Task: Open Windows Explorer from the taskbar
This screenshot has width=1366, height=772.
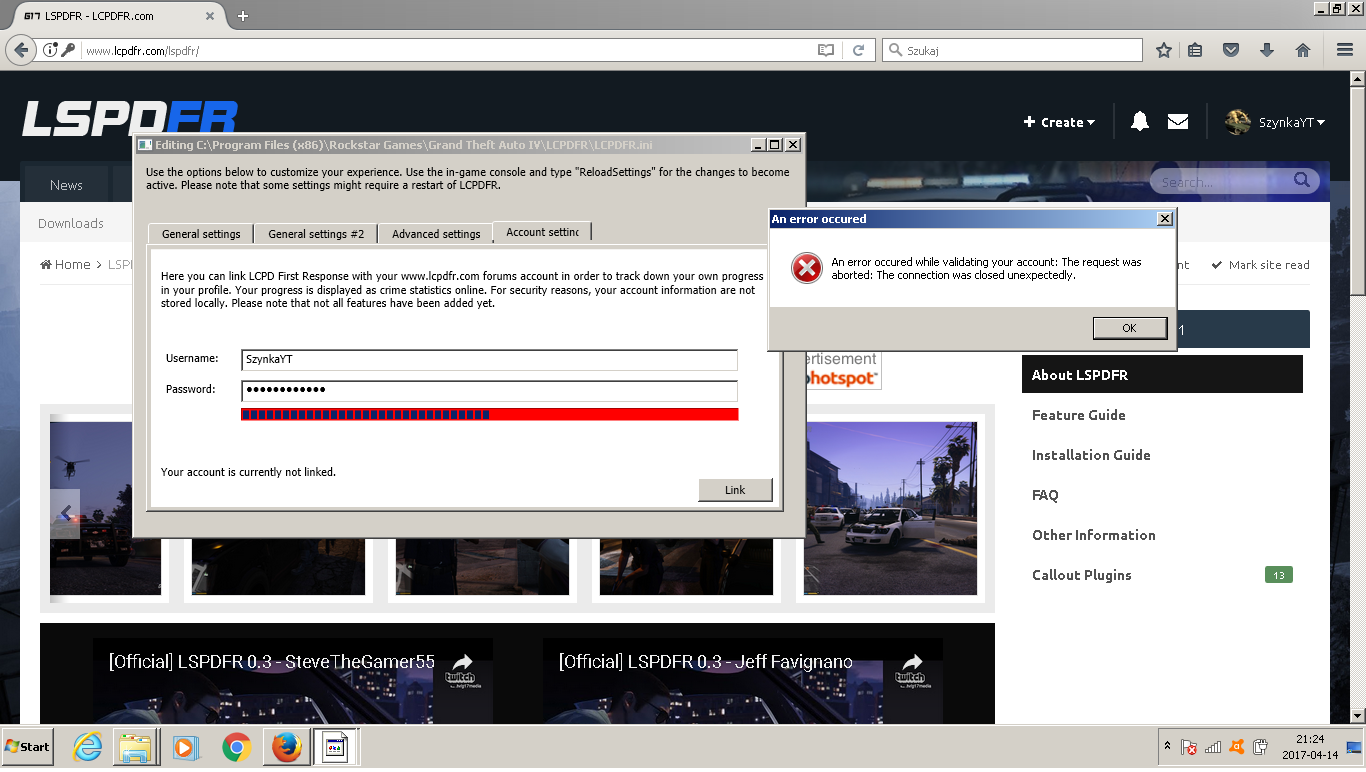Action: click(136, 747)
